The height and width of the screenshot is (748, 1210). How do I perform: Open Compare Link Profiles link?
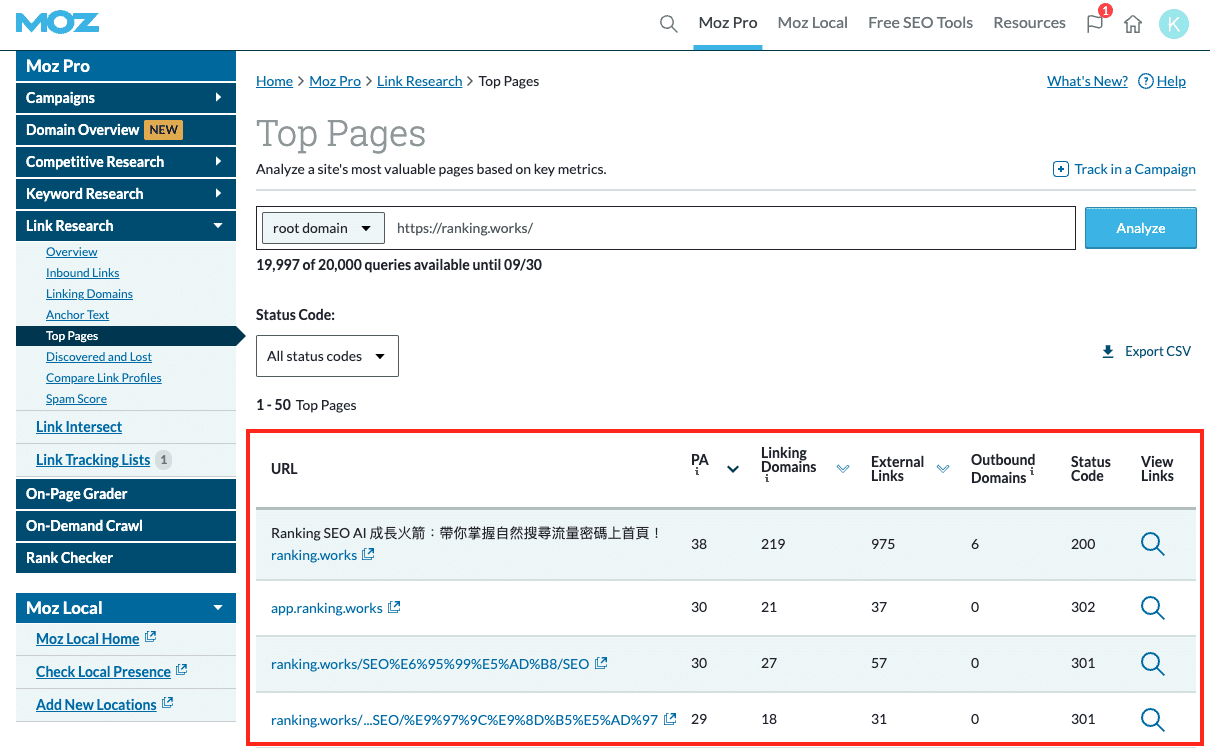[x=104, y=378]
